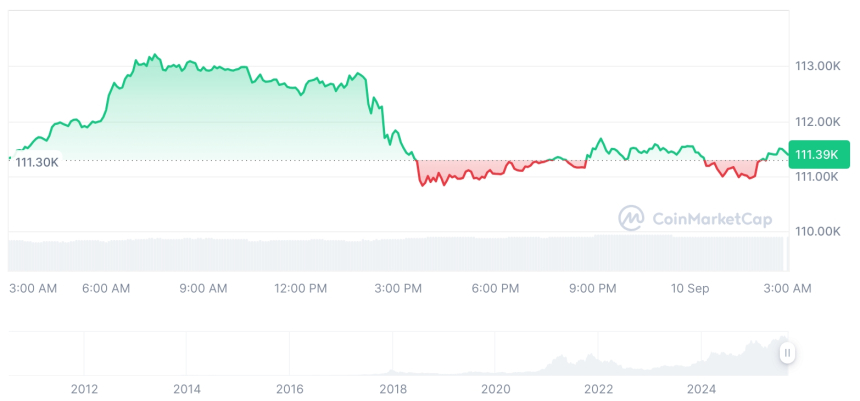Click the CoinMarketCap watermark text
The height and width of the screenshot is (401, 860).
(x=712, y=218)
